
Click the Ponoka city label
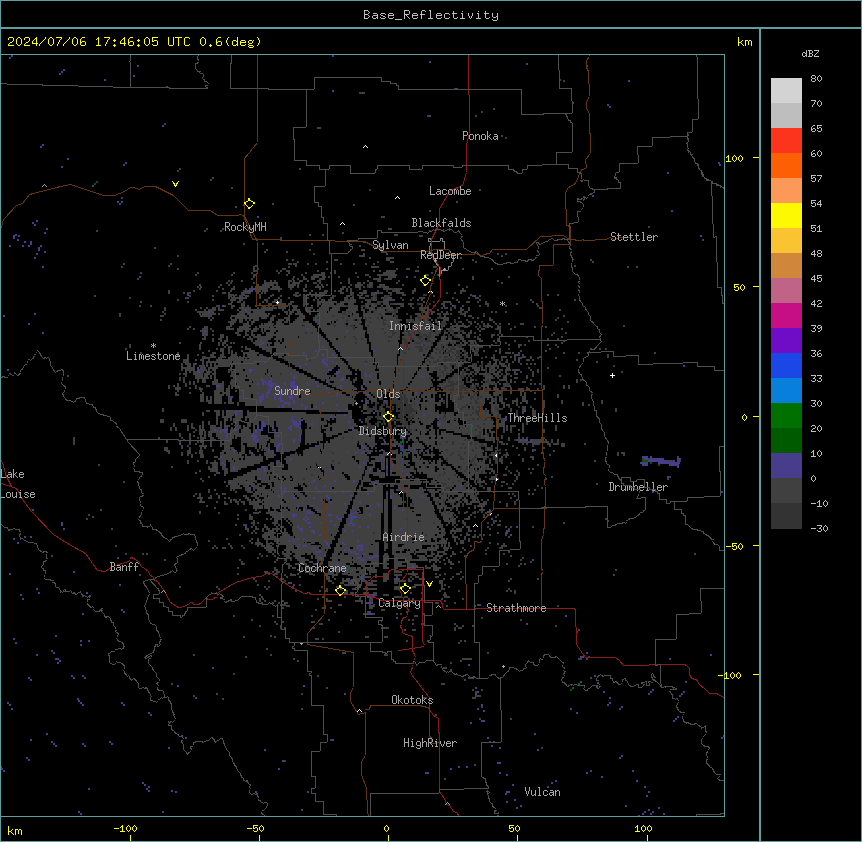click(480, 136)
